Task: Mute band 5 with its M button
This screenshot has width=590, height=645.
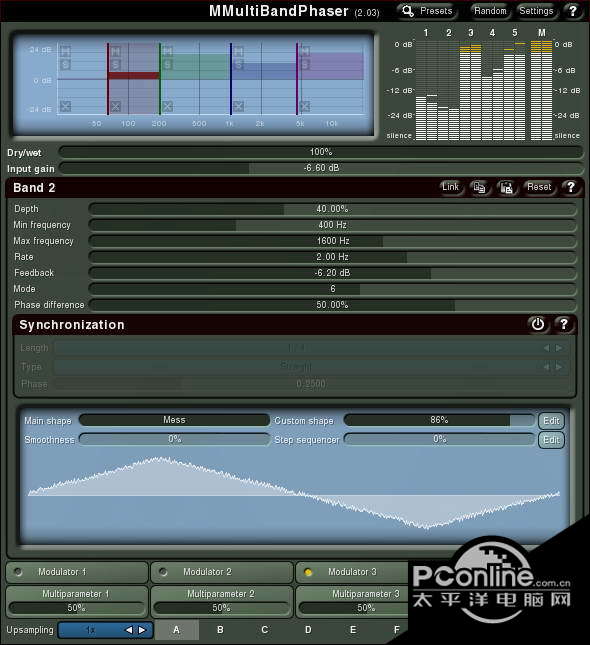Action: pos(304,51)
